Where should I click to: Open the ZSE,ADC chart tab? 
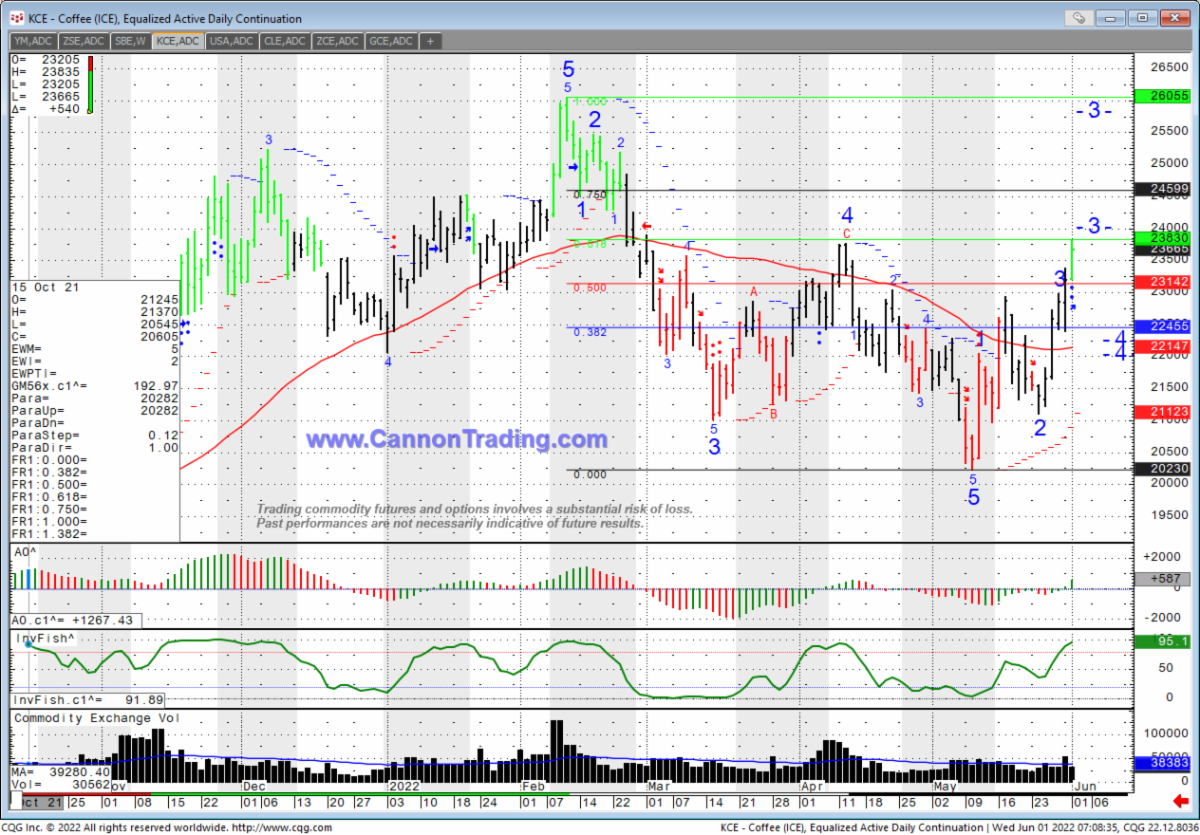[x=84, y=41]
